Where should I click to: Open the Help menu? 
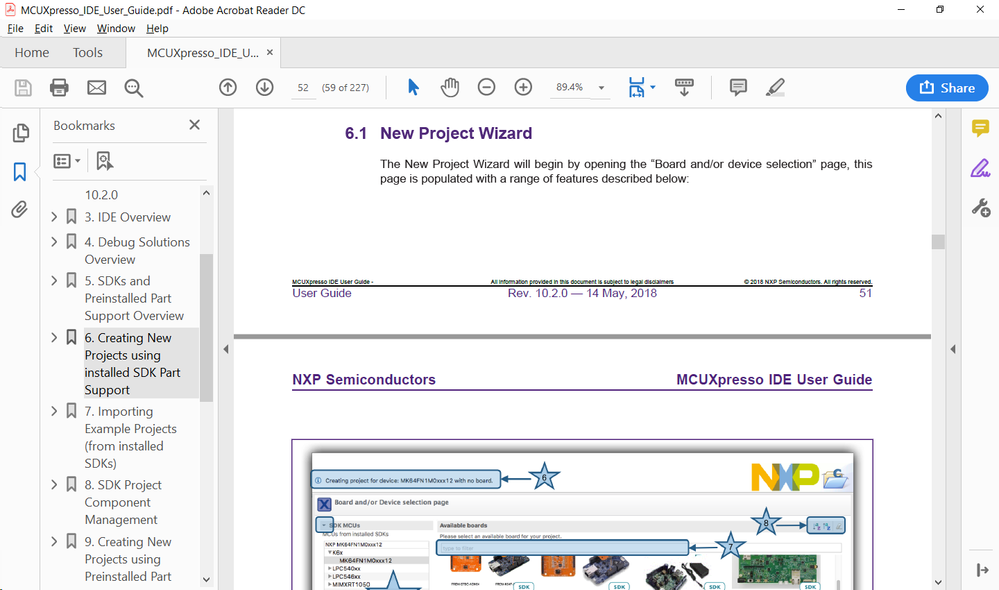(157, 28)
